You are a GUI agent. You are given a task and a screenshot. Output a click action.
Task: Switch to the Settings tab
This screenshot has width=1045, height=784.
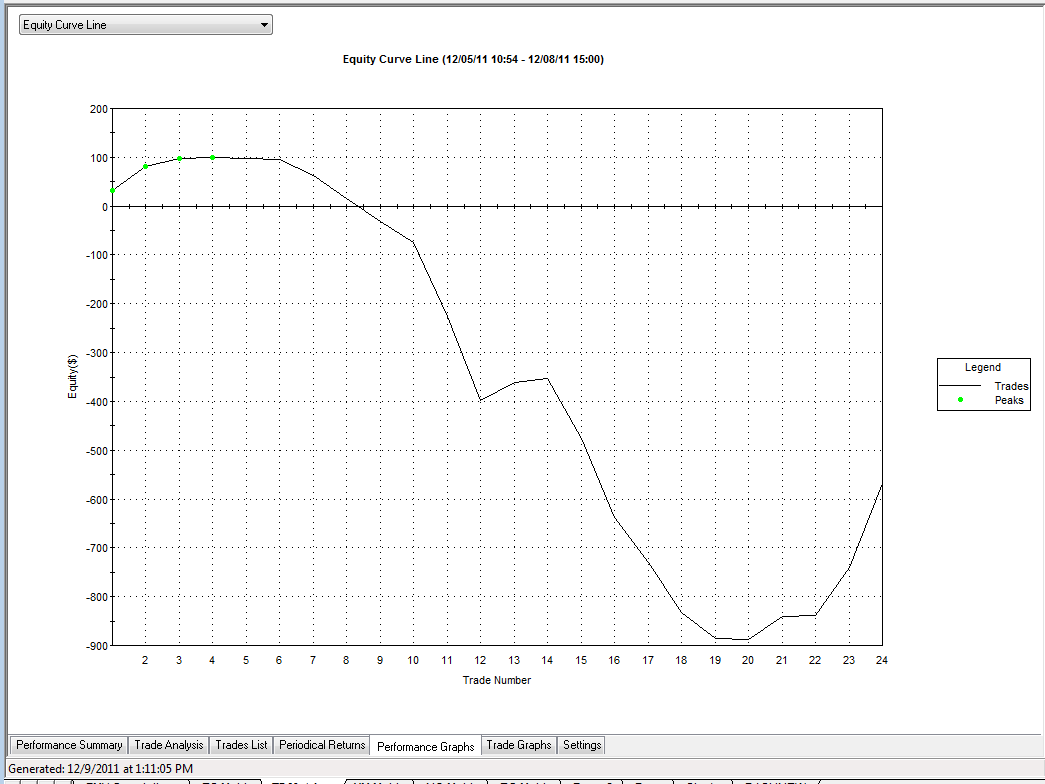point(582,745)
